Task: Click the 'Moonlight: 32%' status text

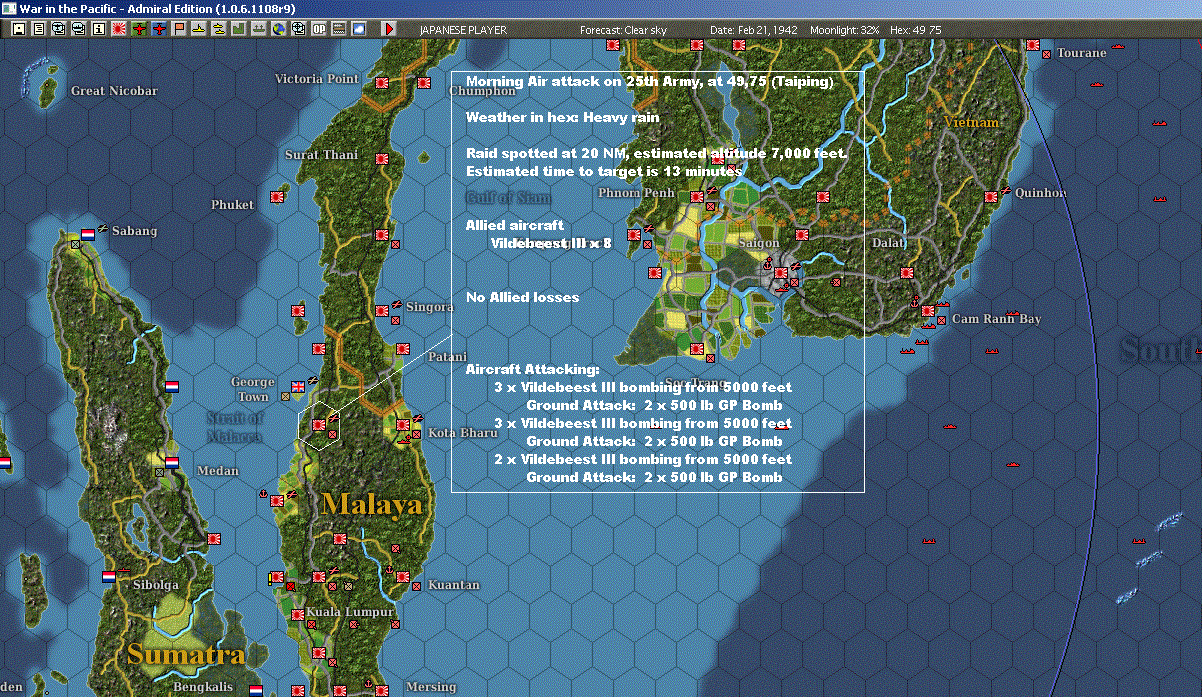Action: pos(845,30)
